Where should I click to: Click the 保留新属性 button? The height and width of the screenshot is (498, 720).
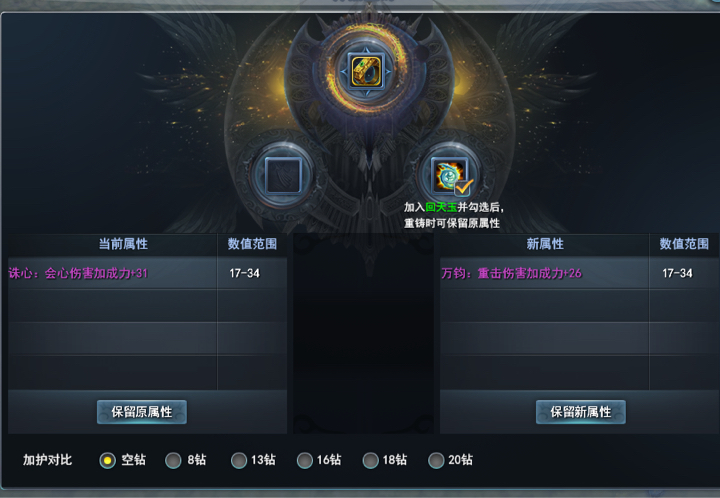[581, 412]
